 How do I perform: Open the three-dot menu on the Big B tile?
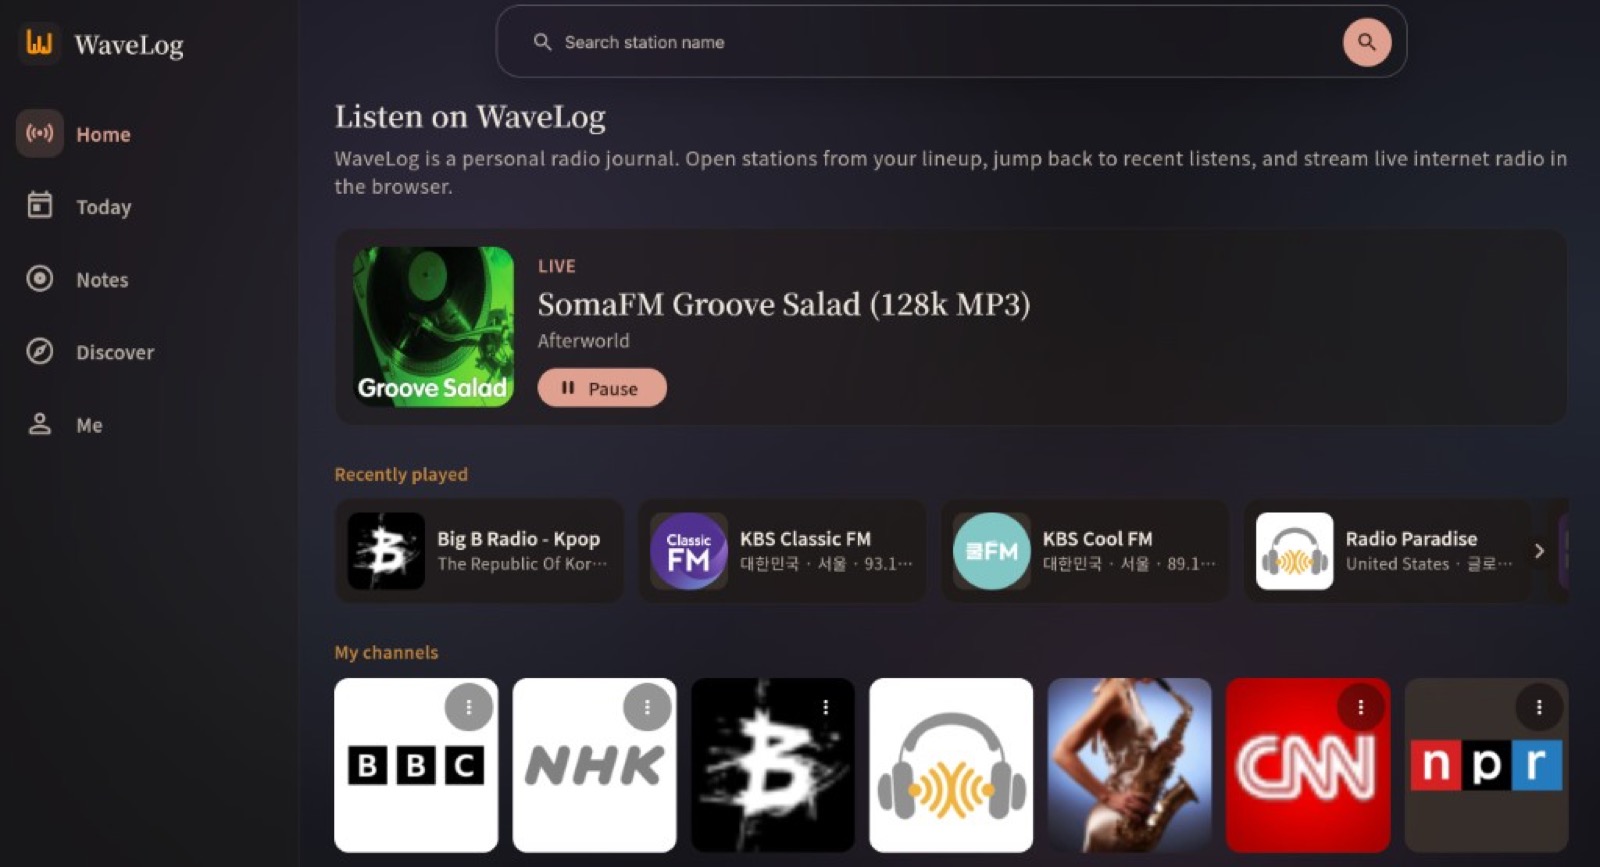tap(825, 707)
